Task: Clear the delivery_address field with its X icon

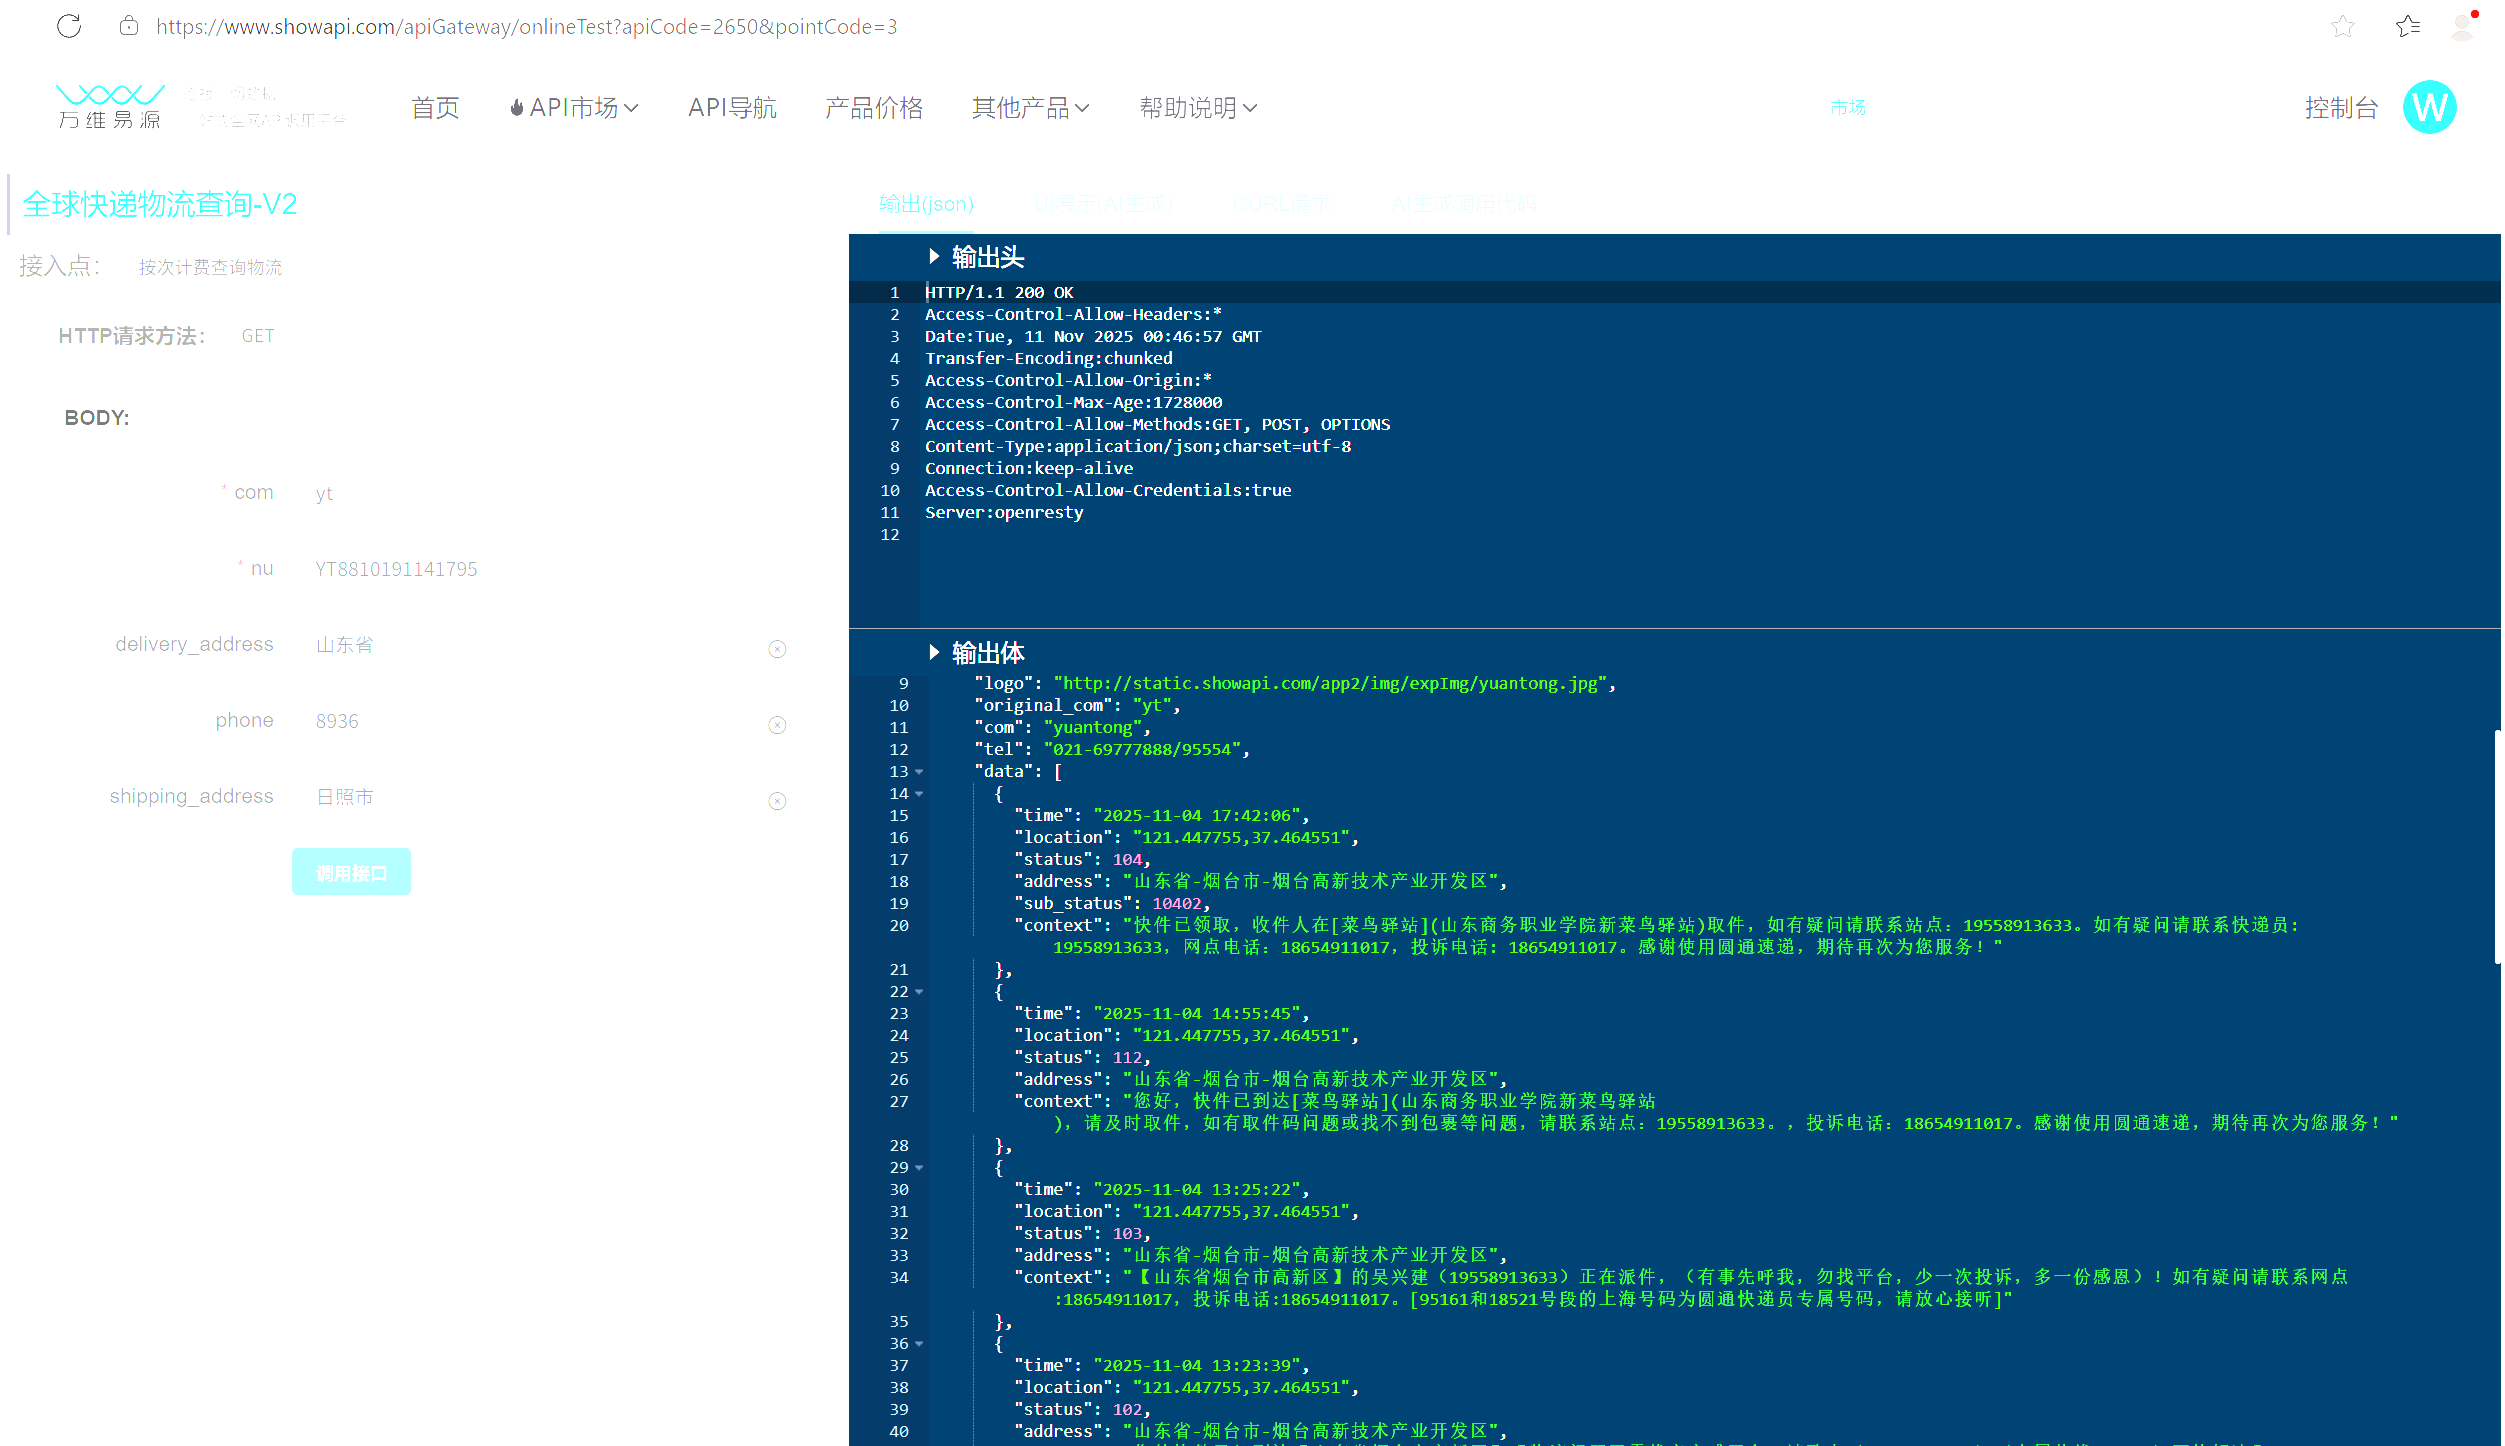Action: (x=777, y=649)
